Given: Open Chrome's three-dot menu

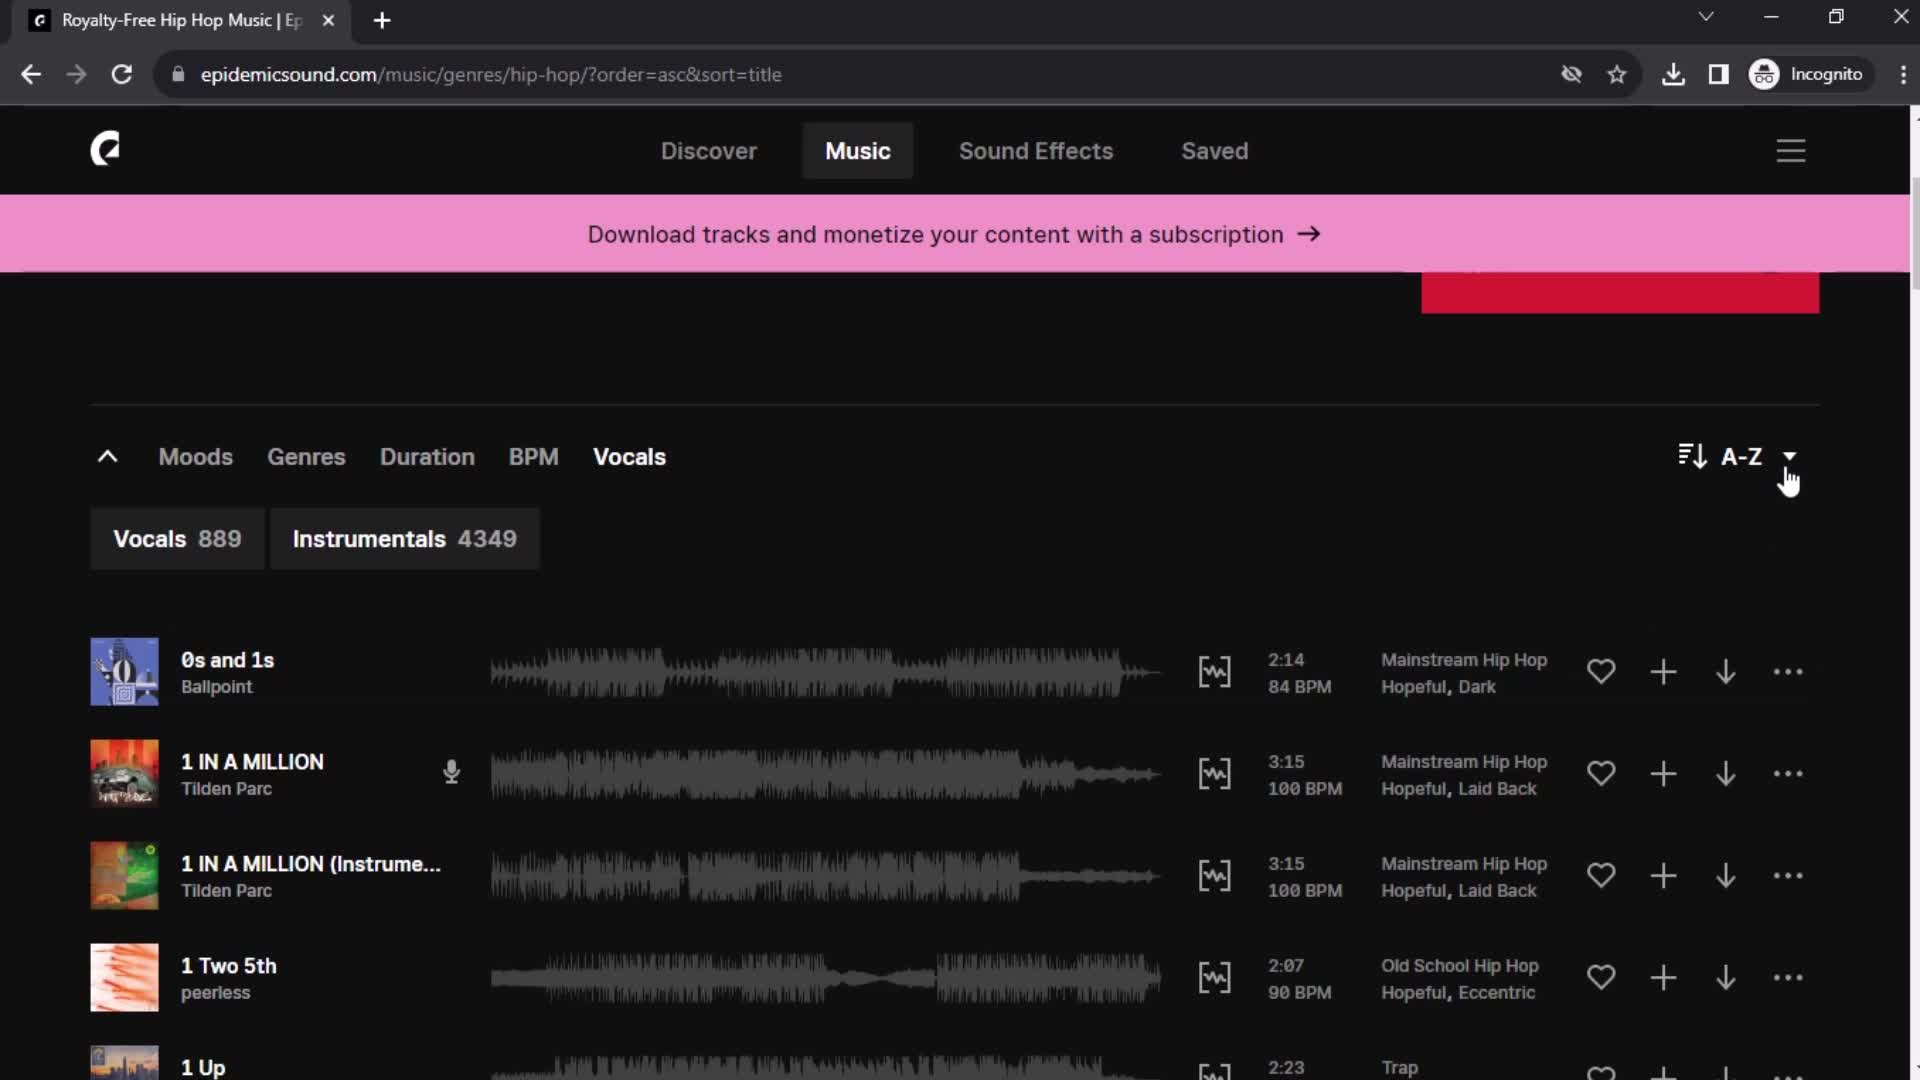Looking at the screenshot, I should click(1903, 75).
